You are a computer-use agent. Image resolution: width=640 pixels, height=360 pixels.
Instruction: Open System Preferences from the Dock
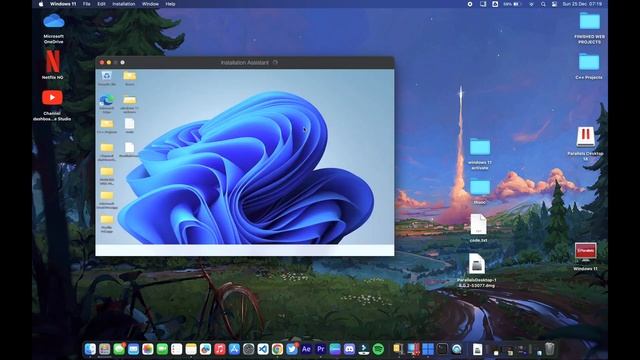click(x=249, y=349)
